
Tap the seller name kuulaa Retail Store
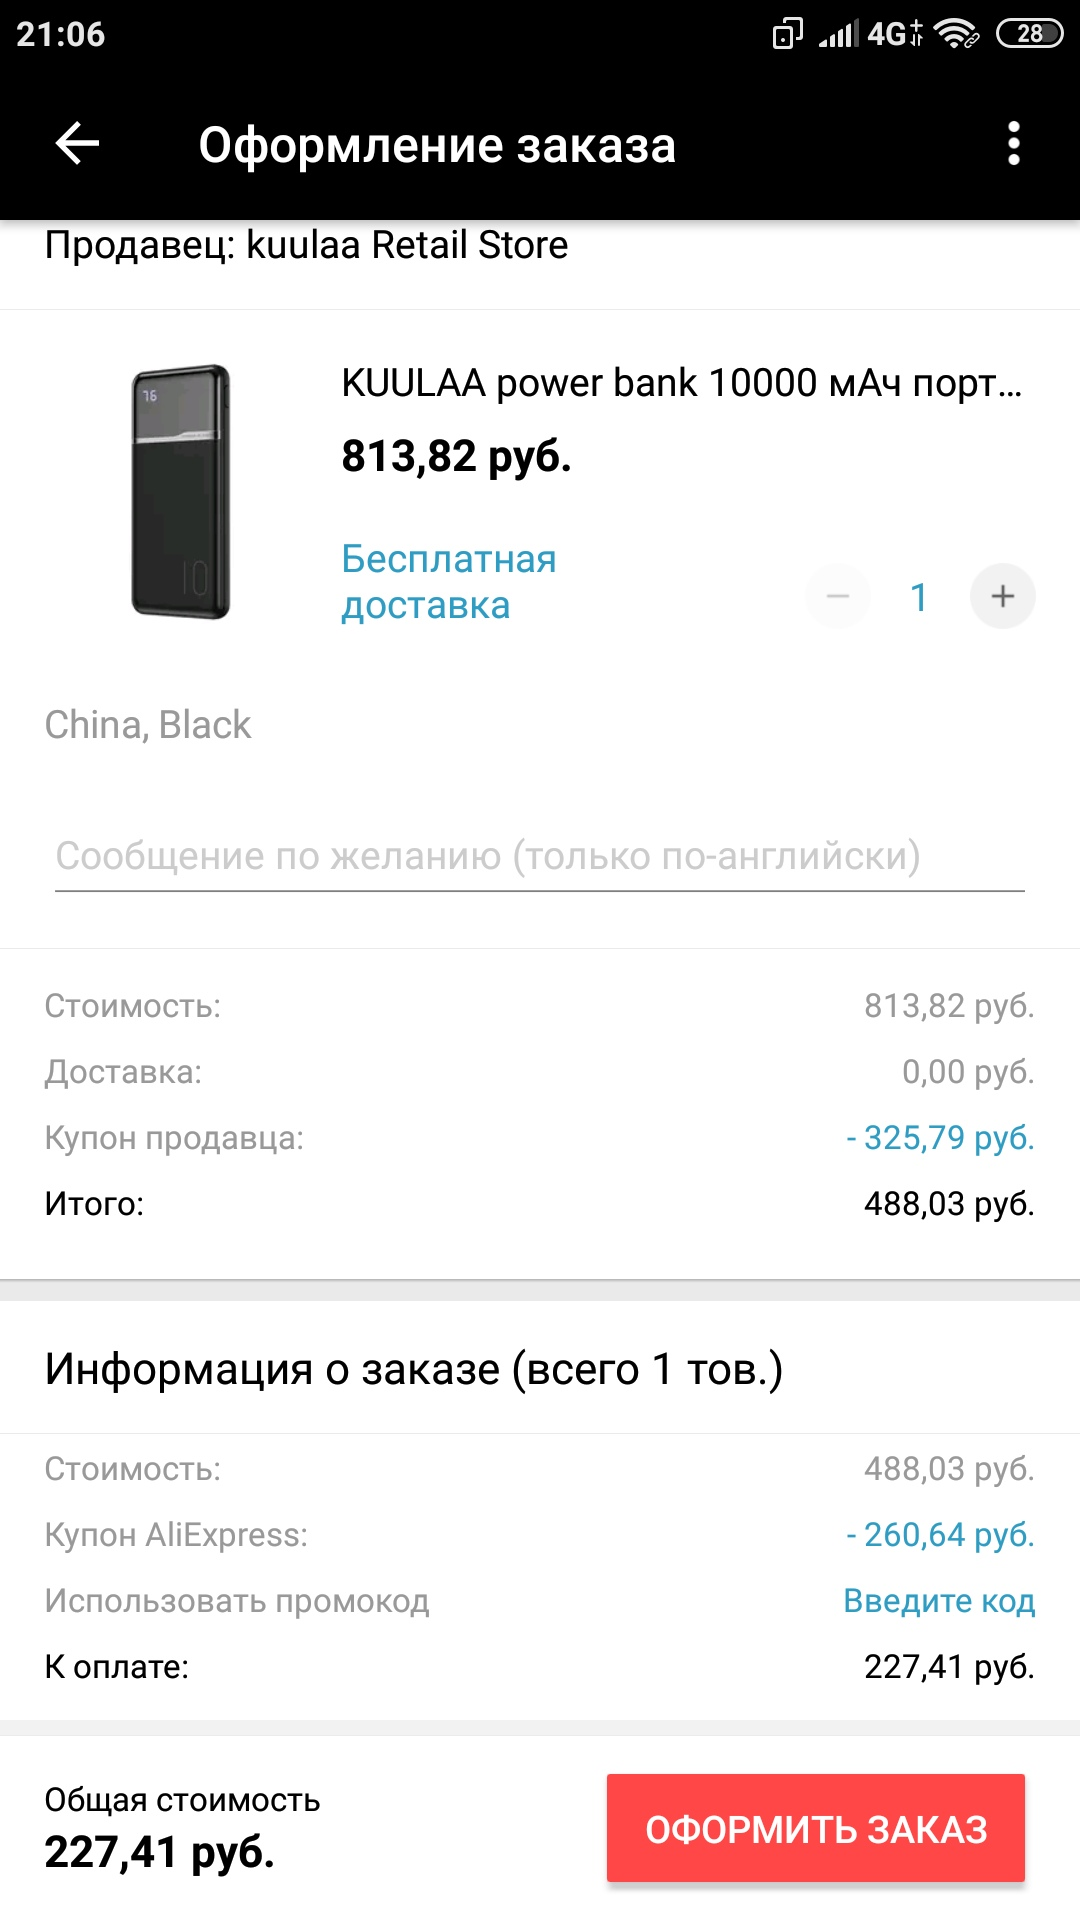coord(407,245)
